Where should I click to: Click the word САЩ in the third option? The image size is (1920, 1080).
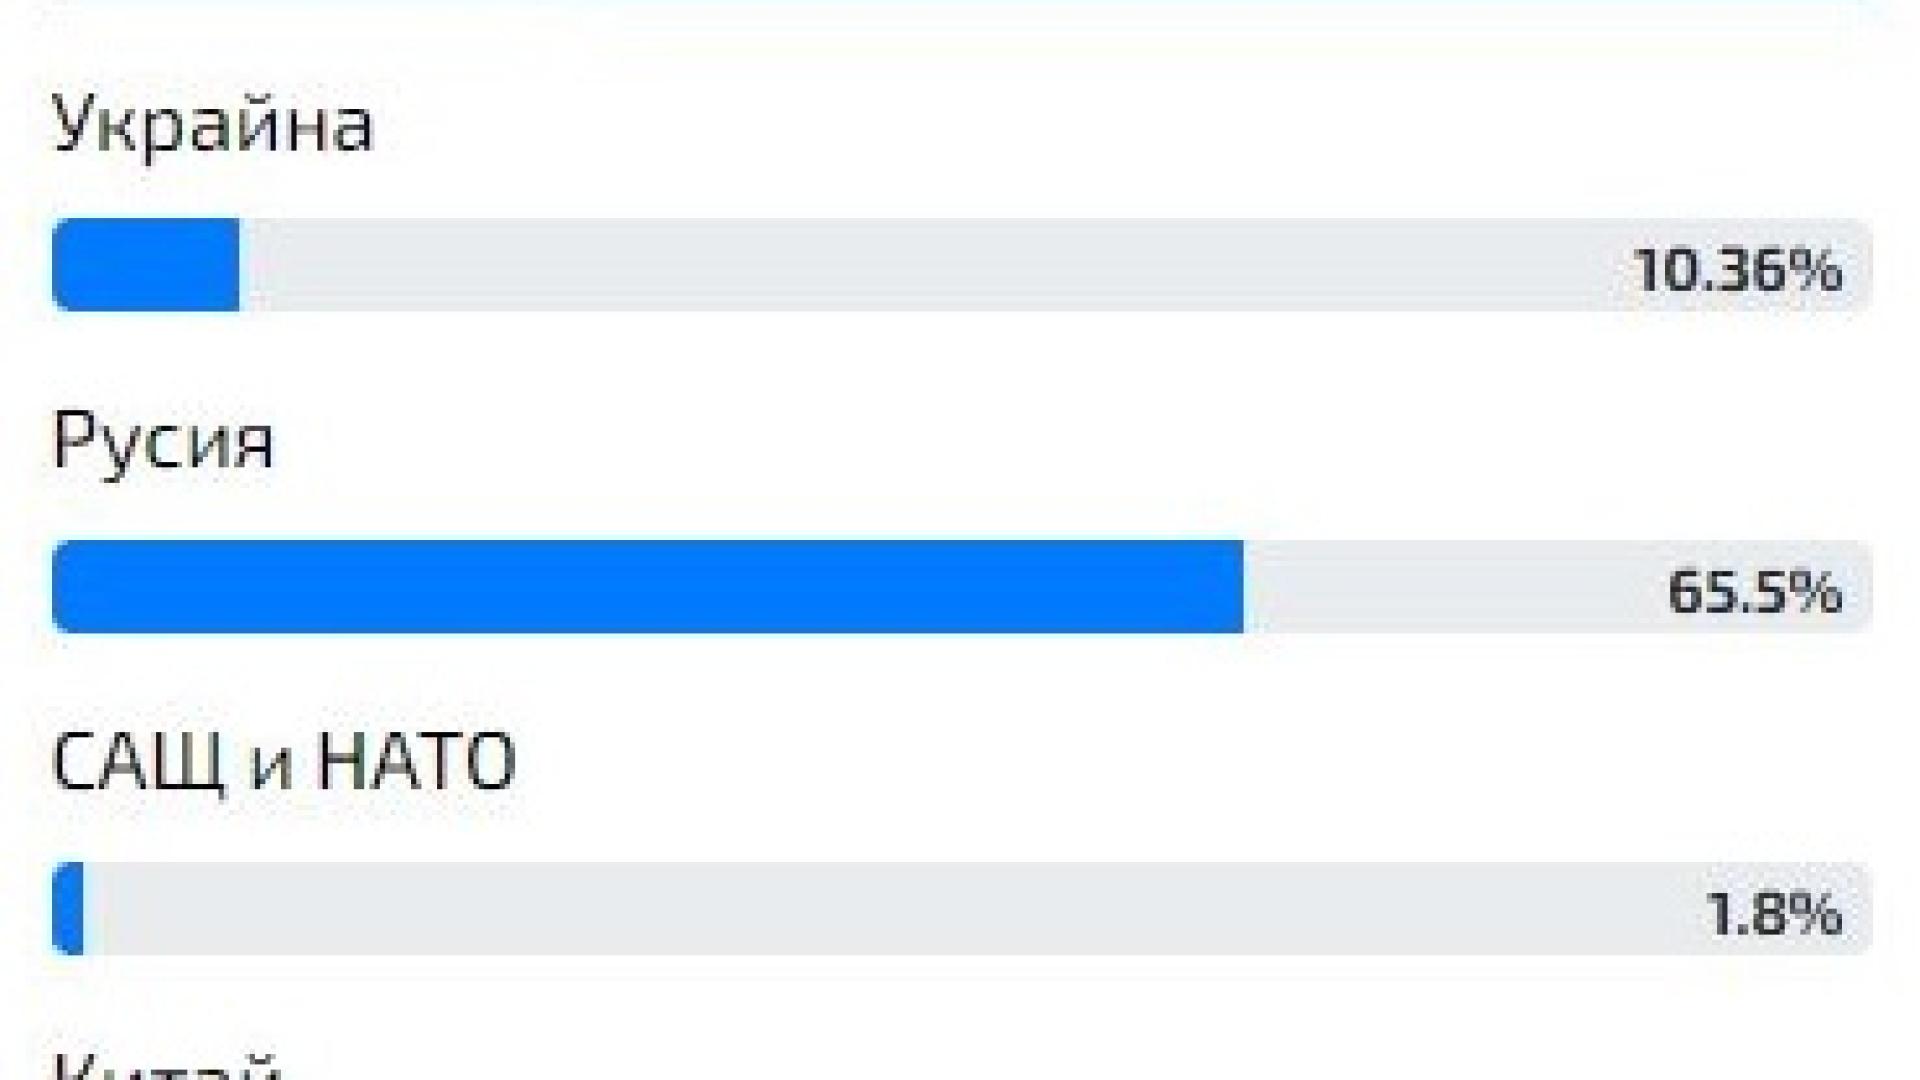pyautogui.click(x=137, y=763)
